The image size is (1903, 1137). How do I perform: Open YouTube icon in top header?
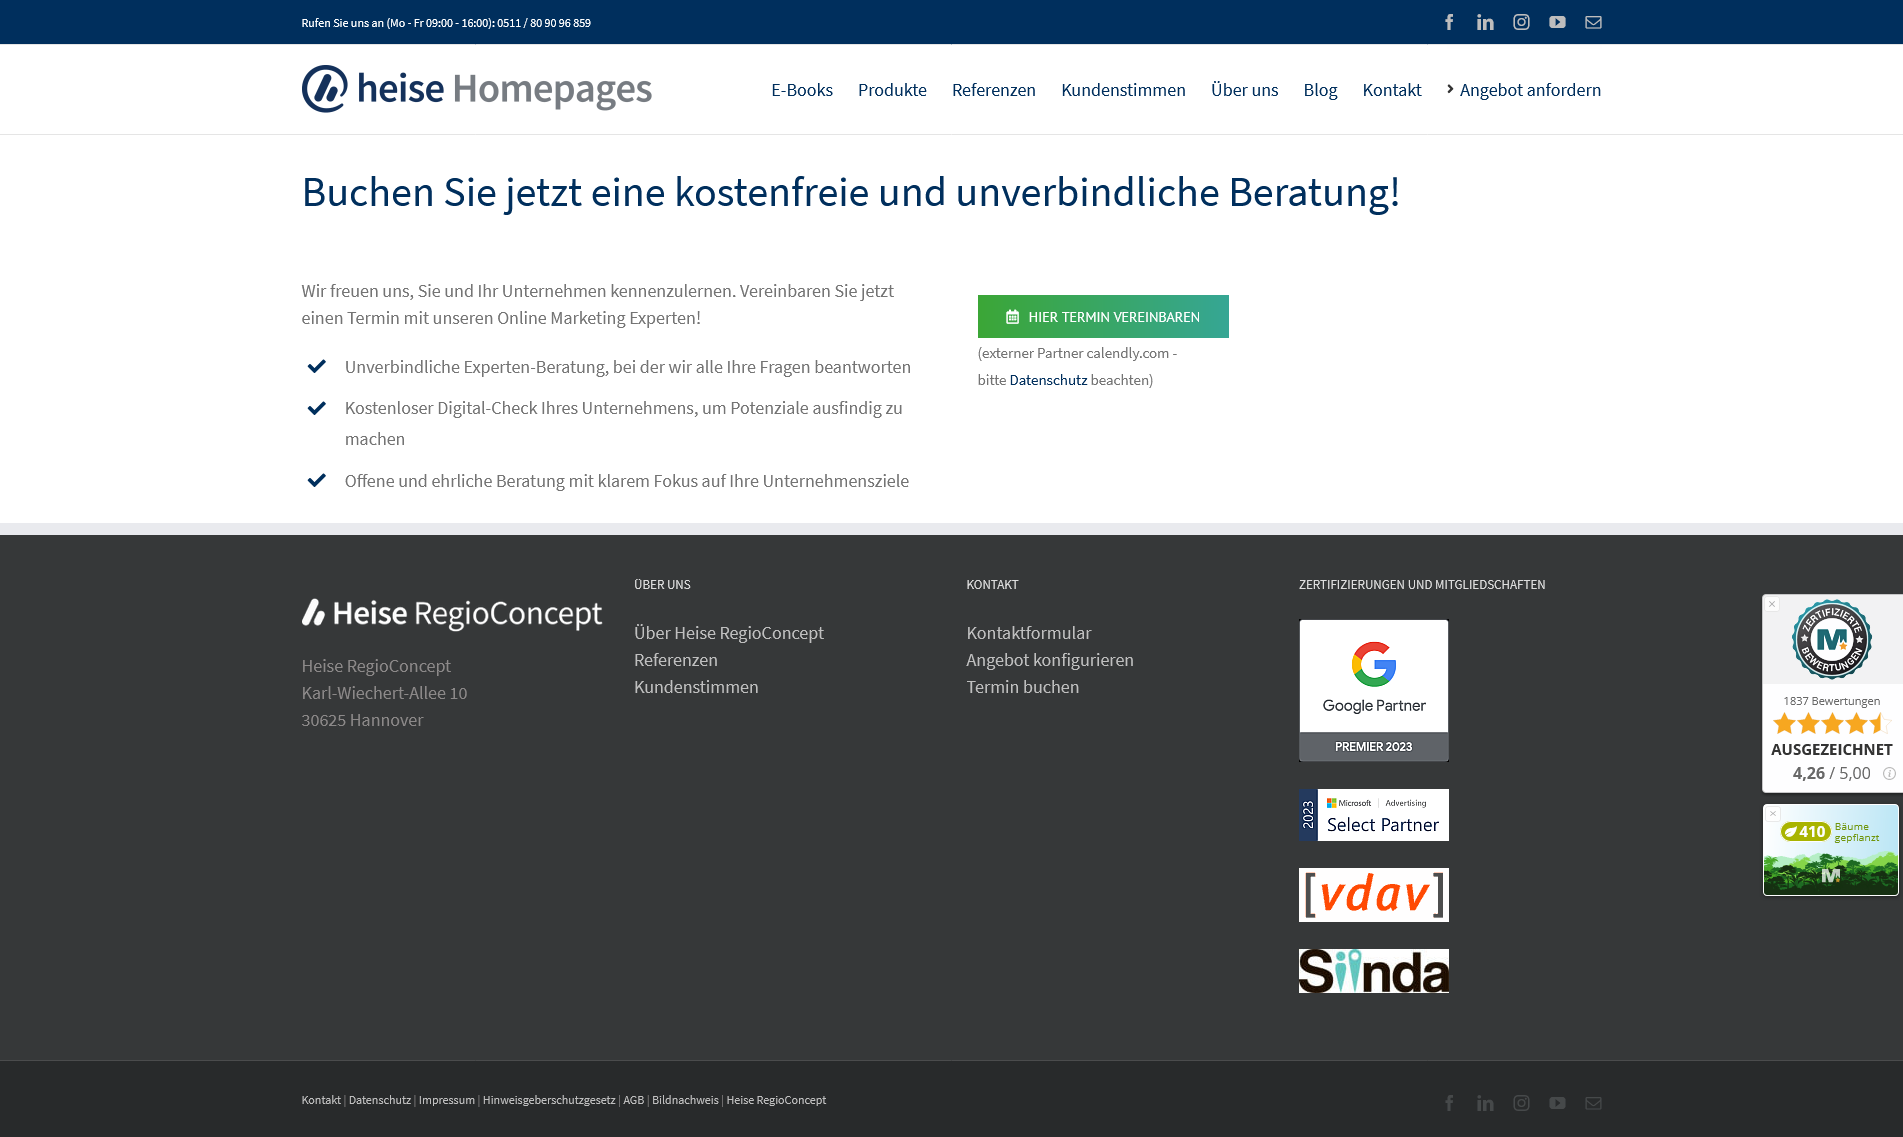(1557, 22)
